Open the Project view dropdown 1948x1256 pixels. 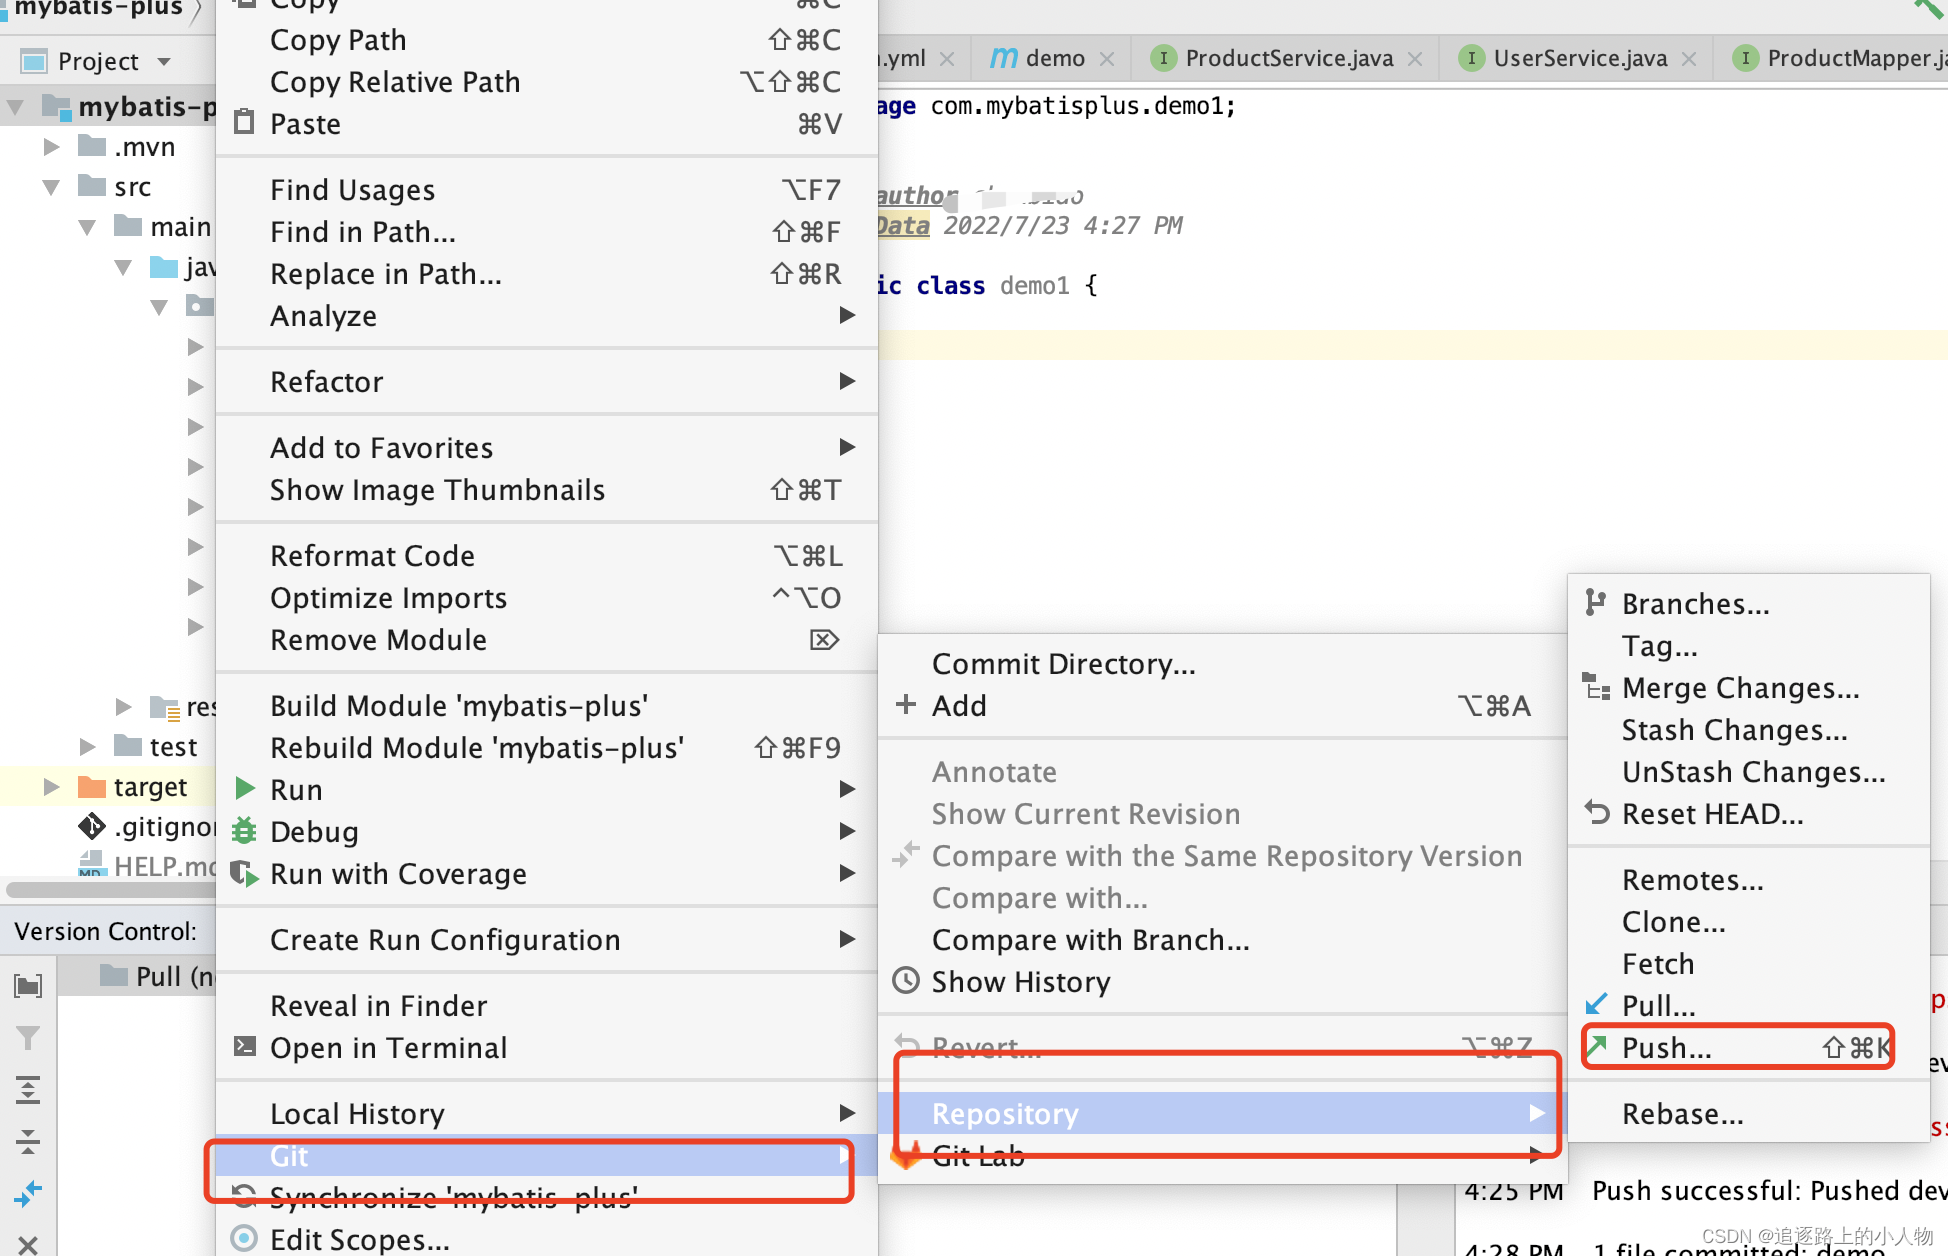coord(164,62)
